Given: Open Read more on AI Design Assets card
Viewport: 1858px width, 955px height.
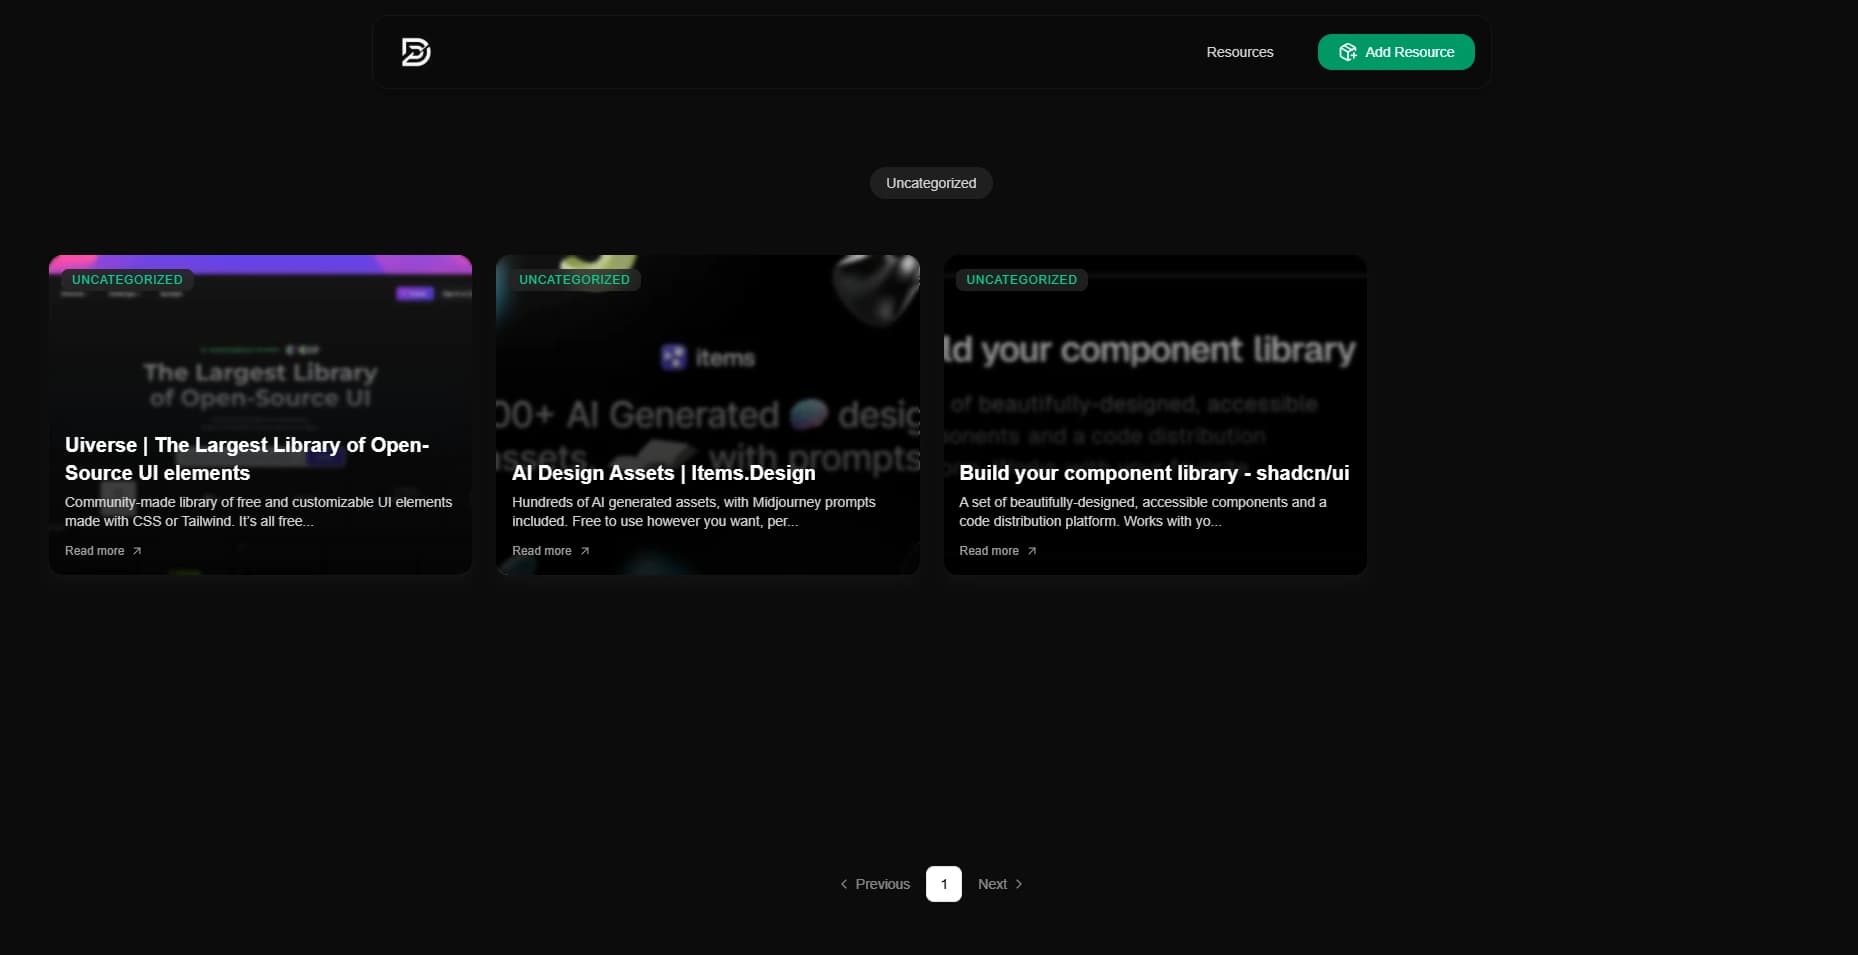Looking at the screenshot, I should [x=541, y=551].
